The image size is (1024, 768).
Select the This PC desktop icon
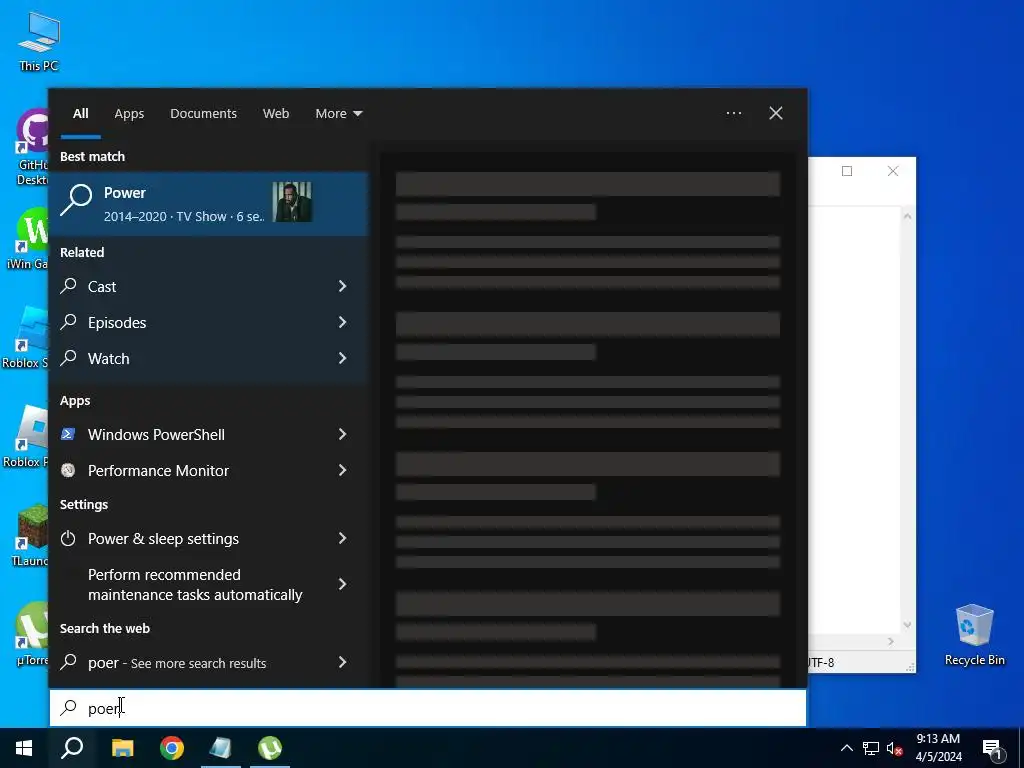tap(39, 42)
